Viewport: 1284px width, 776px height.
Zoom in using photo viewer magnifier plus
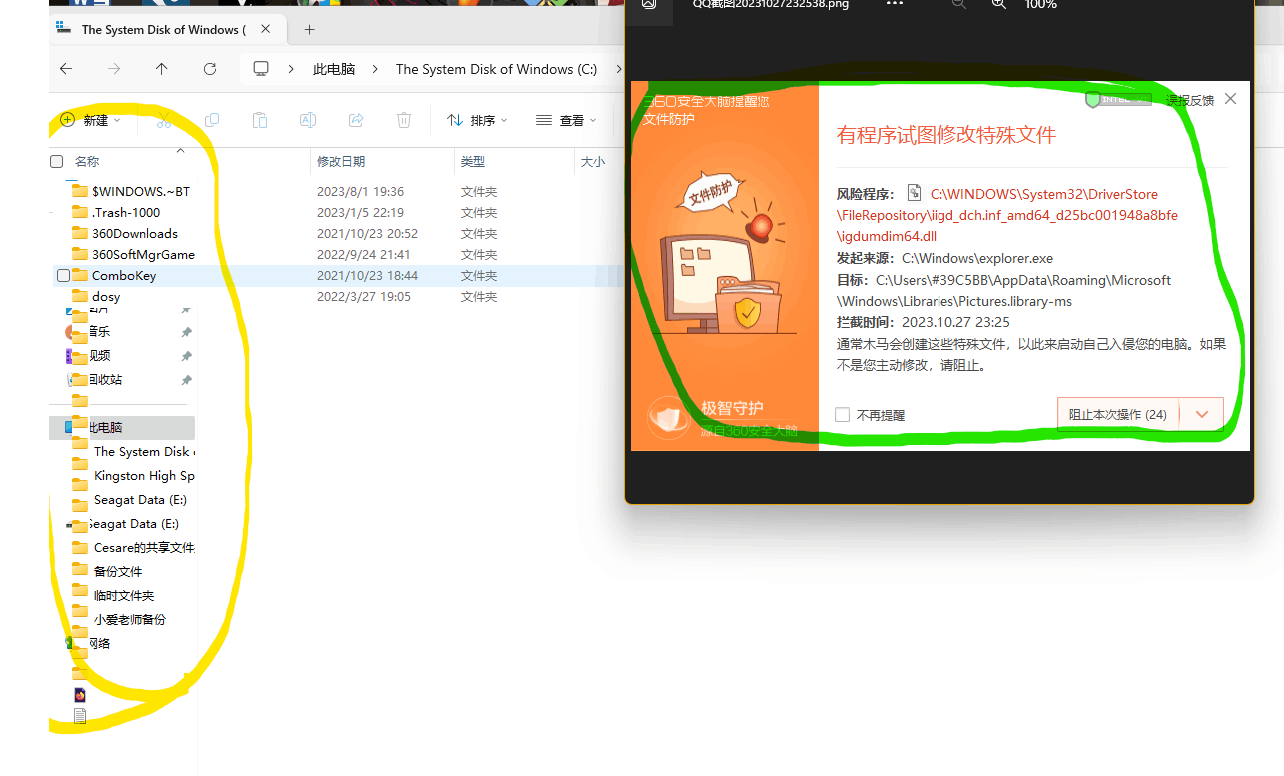pyautogui.click(x=998, y=5)
